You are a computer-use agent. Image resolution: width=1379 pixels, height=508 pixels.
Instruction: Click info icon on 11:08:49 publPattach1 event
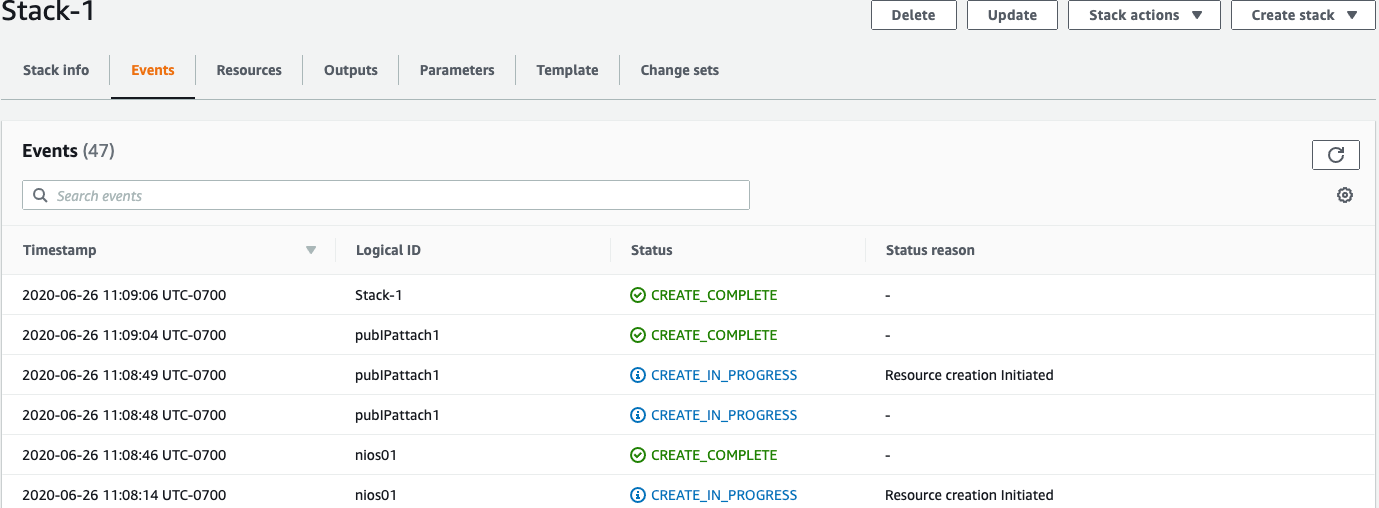point(638,375)
